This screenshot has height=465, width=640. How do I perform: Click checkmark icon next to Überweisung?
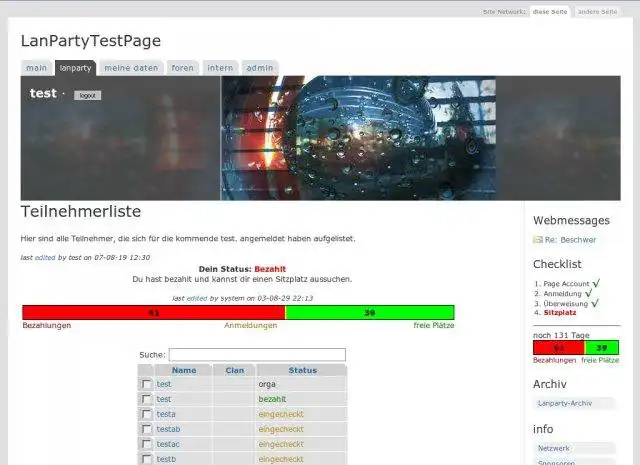click(x=594, y=303)
